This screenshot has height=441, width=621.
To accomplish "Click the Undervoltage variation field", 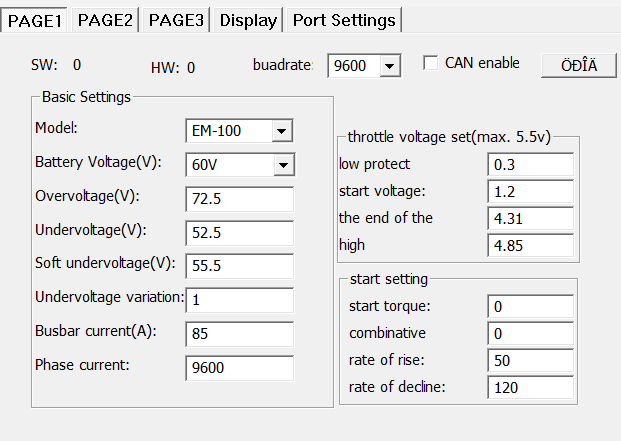I will pyautogui.click(x=239, y=300).
